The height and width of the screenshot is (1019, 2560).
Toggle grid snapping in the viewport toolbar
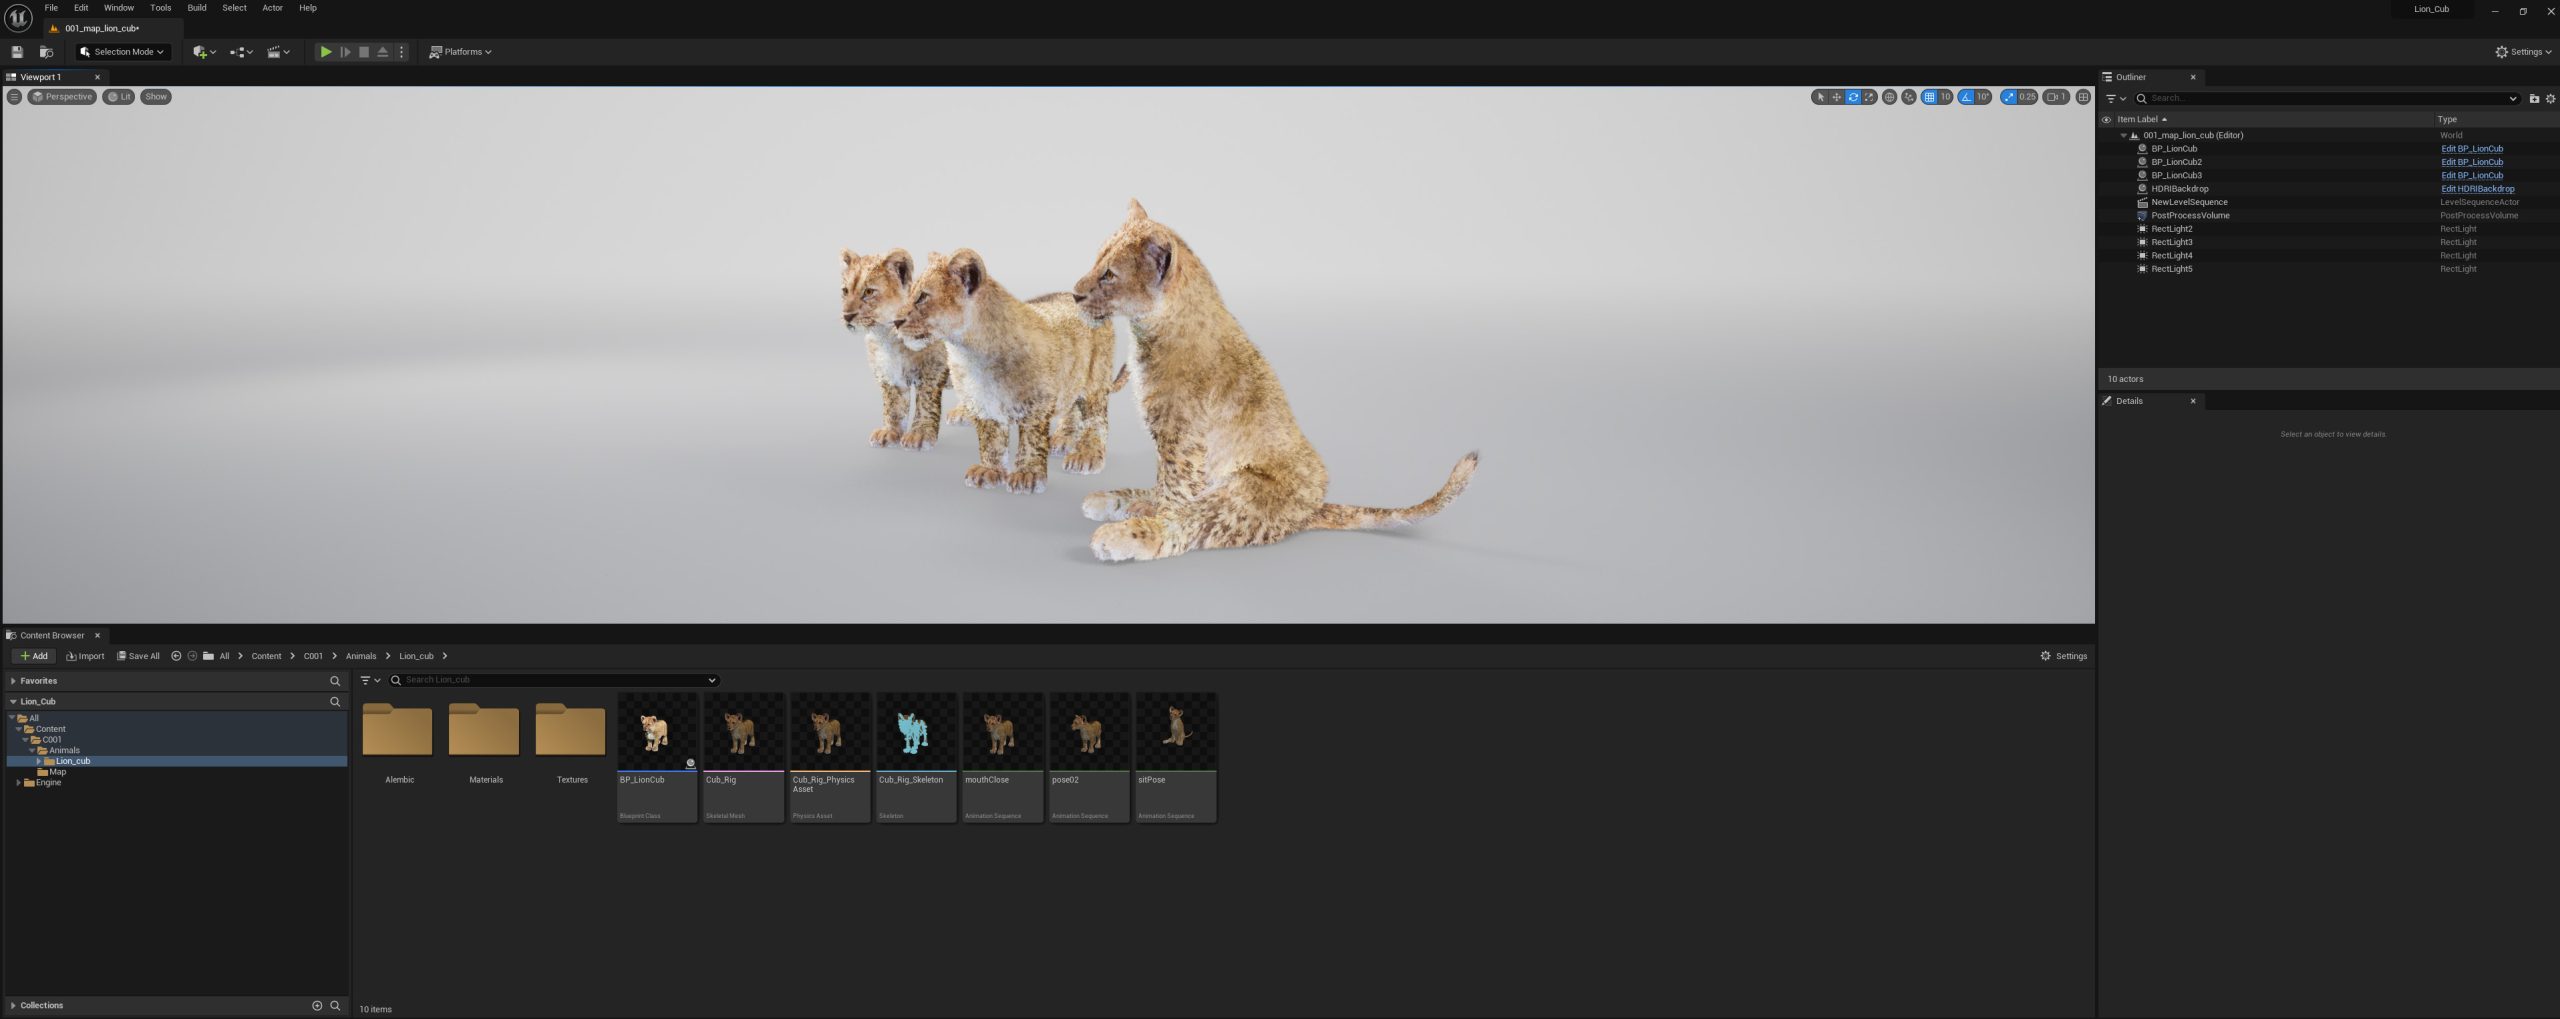(x=1929, y=97)
